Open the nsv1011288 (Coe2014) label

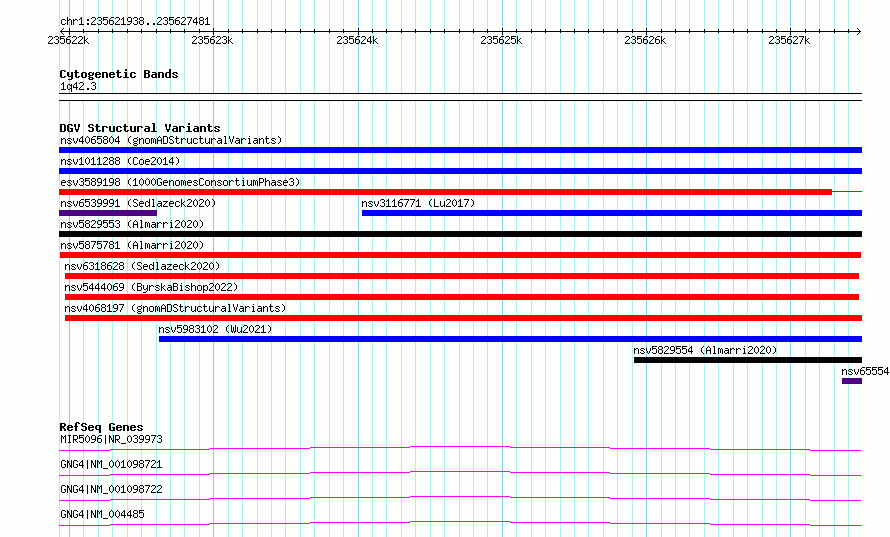click(x=120, y=161)
